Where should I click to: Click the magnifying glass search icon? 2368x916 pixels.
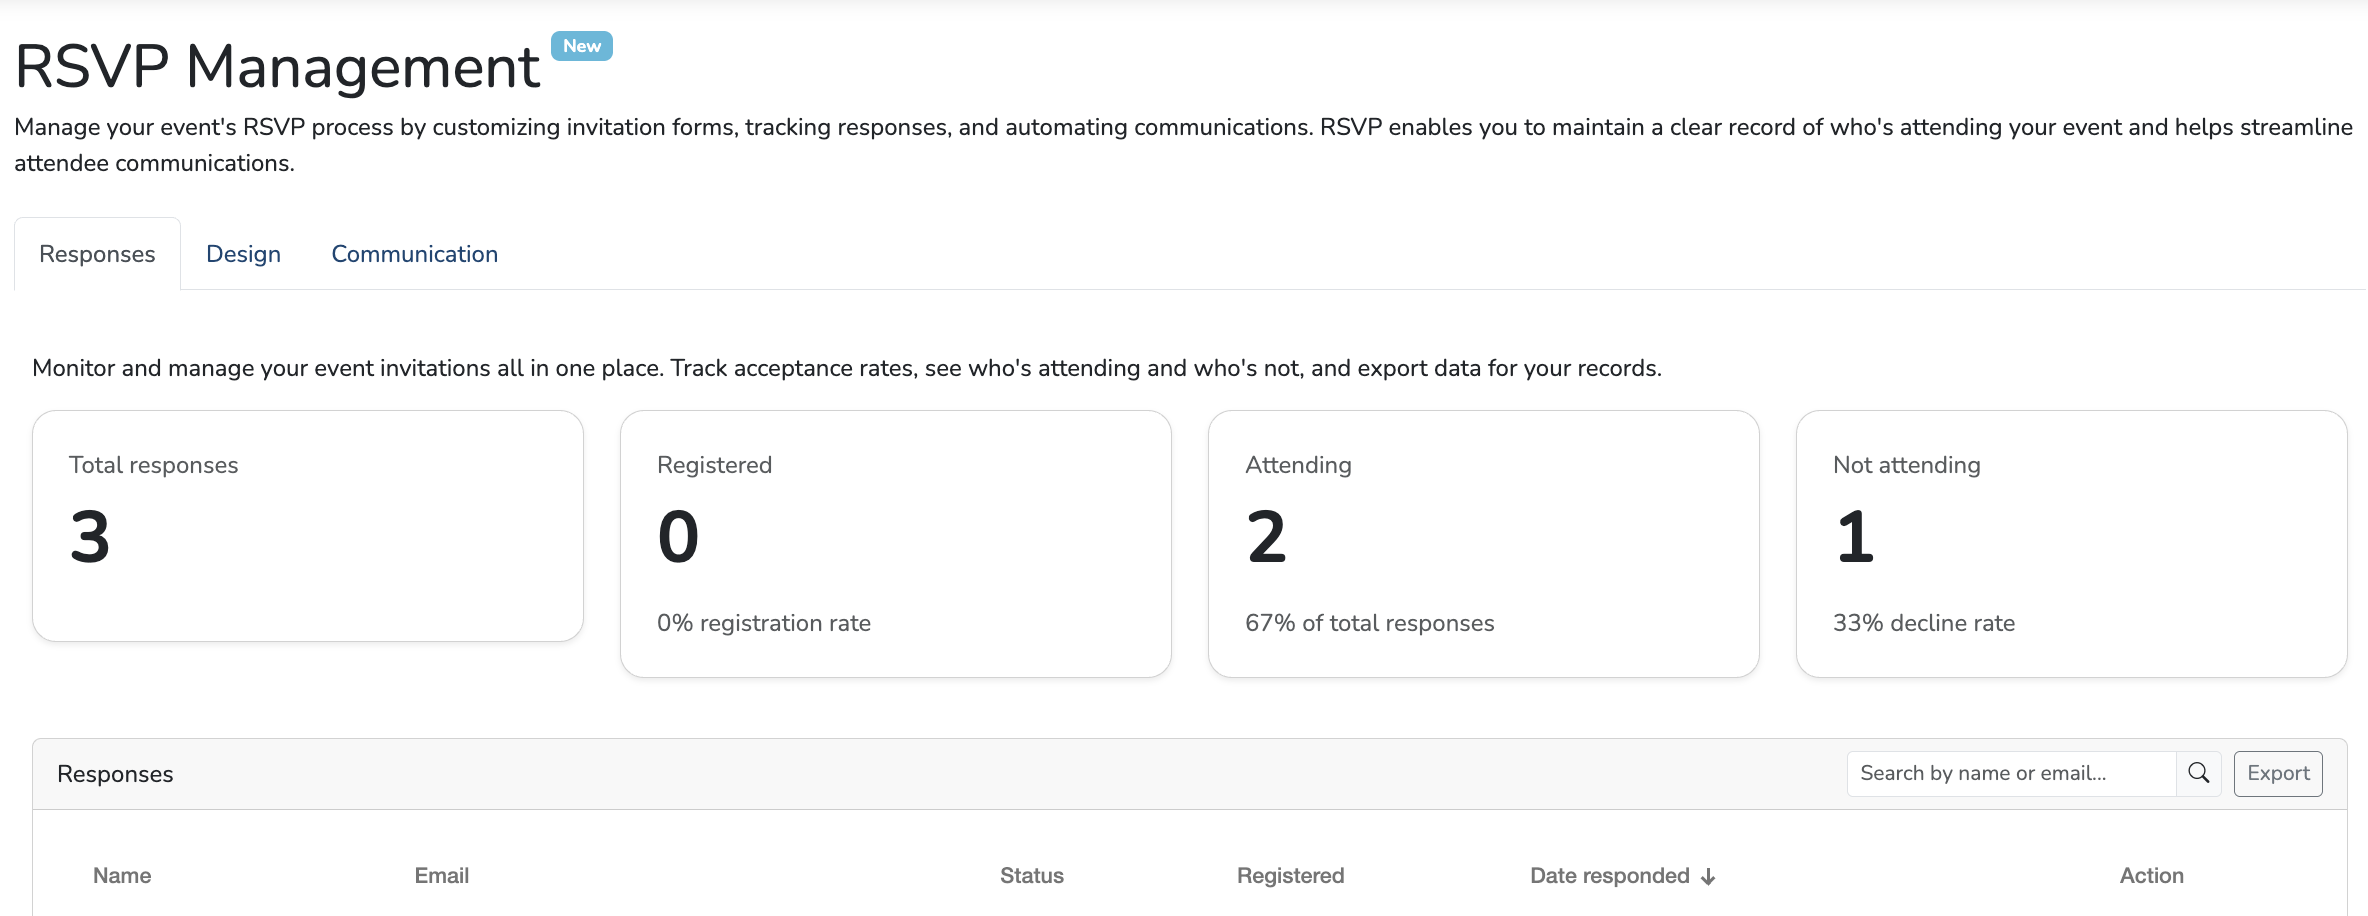click(2198, 773)
